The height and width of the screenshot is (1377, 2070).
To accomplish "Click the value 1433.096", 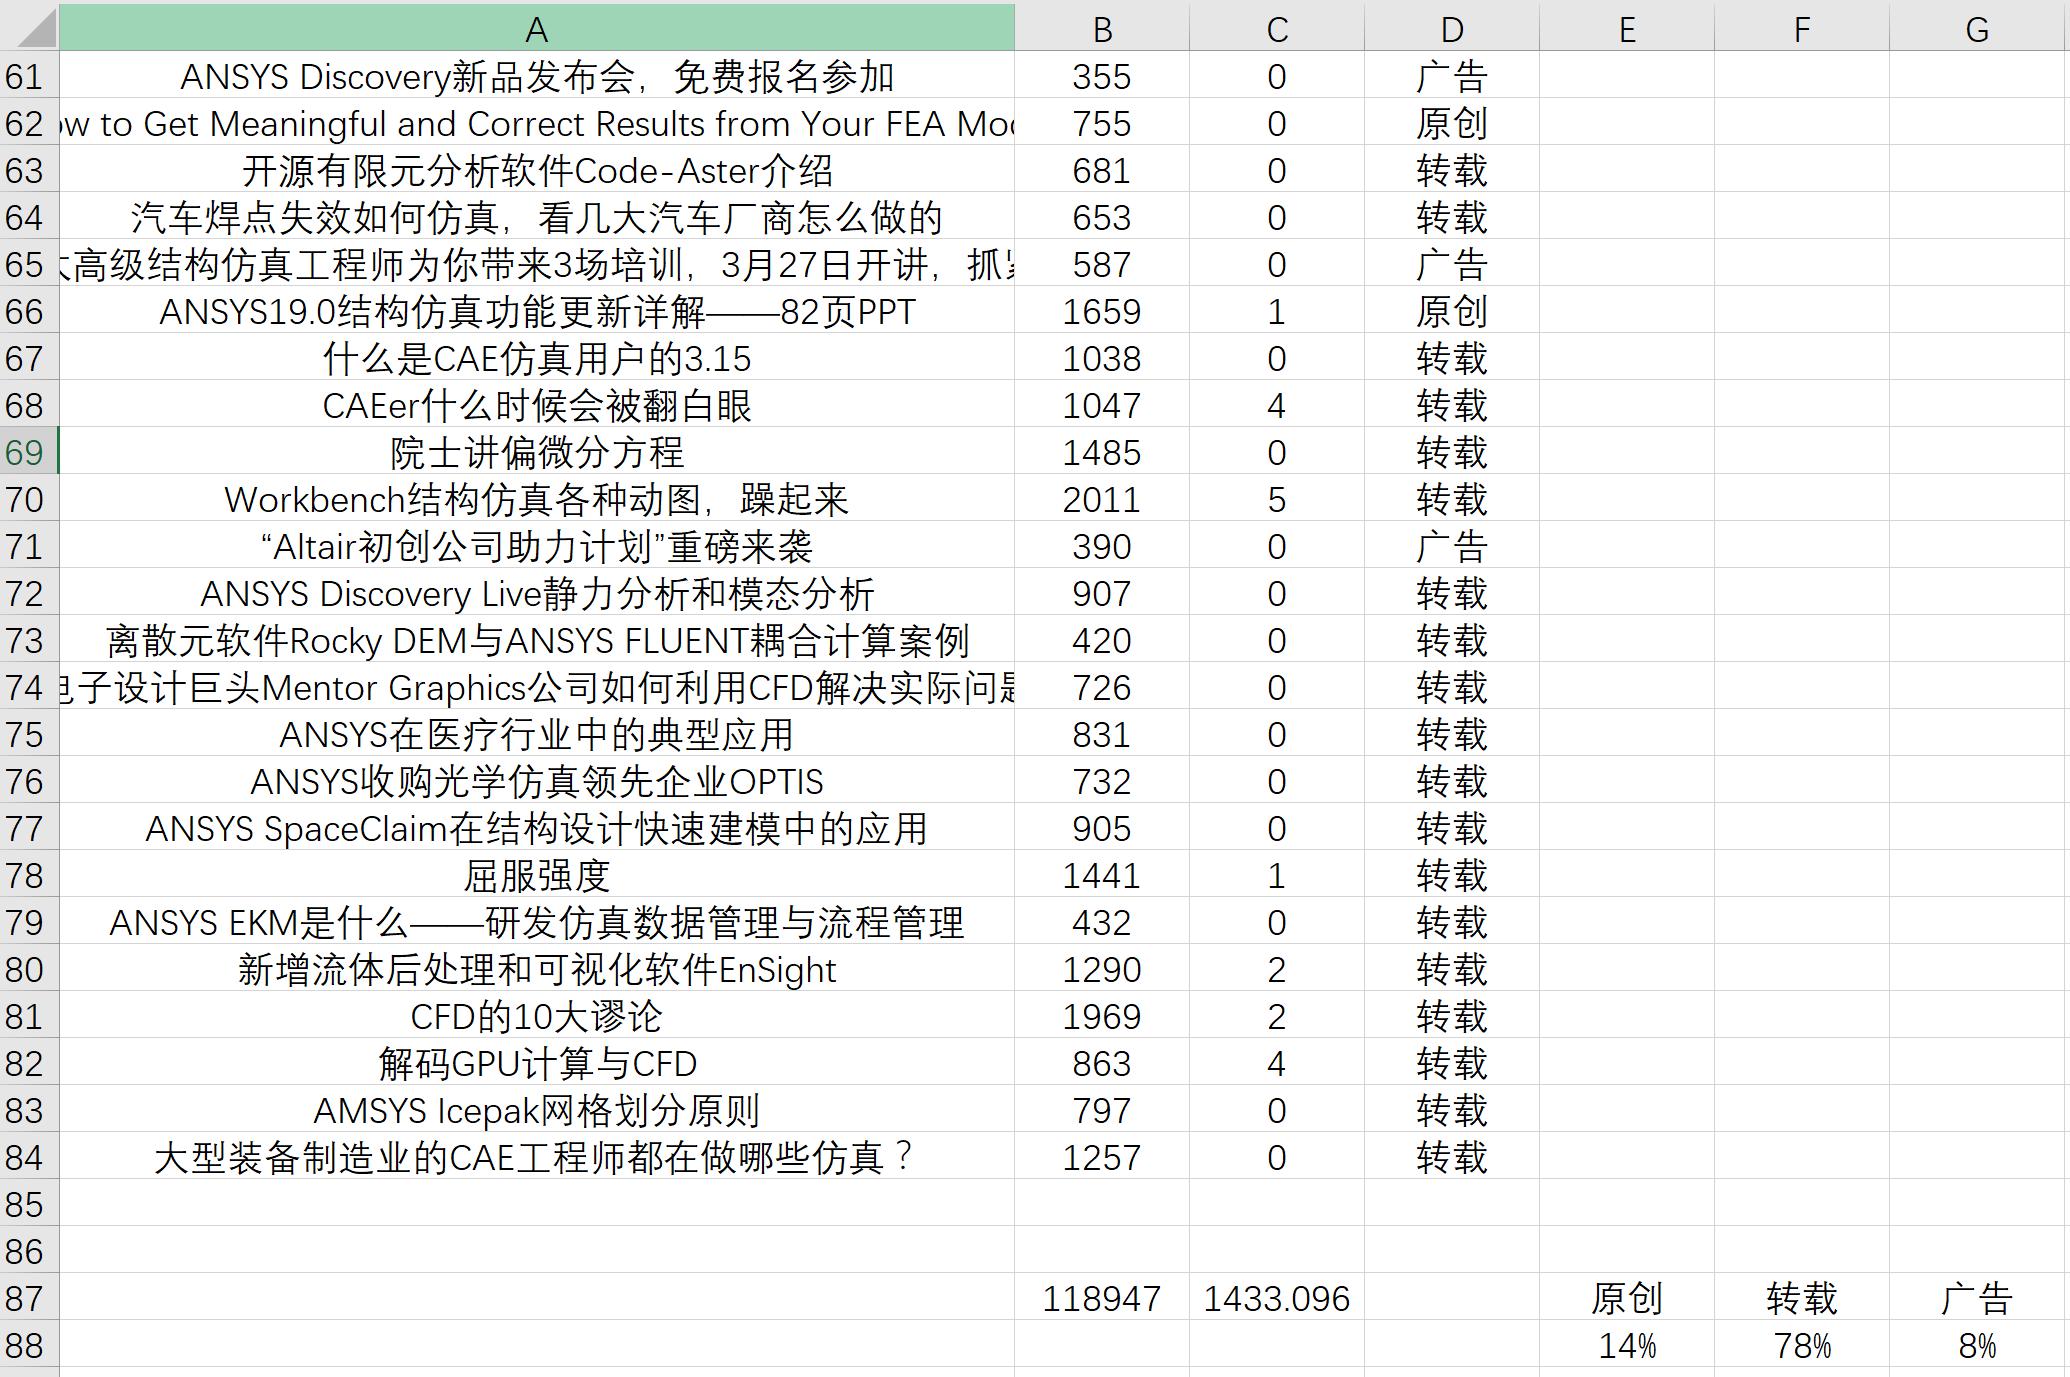I will (1277, 1299).
